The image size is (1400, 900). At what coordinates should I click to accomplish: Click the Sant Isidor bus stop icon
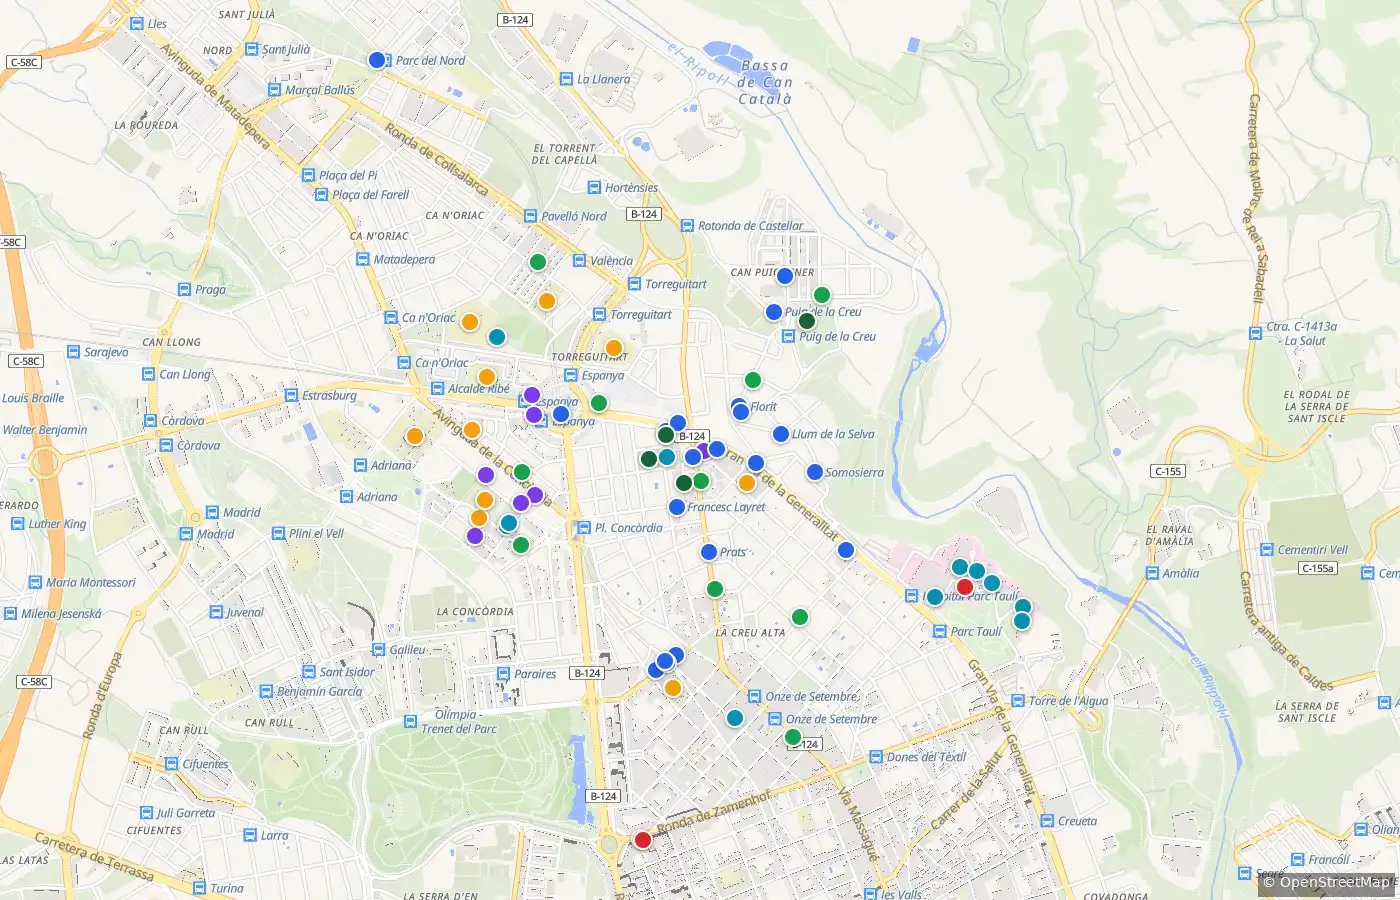[x=309, y=672]
